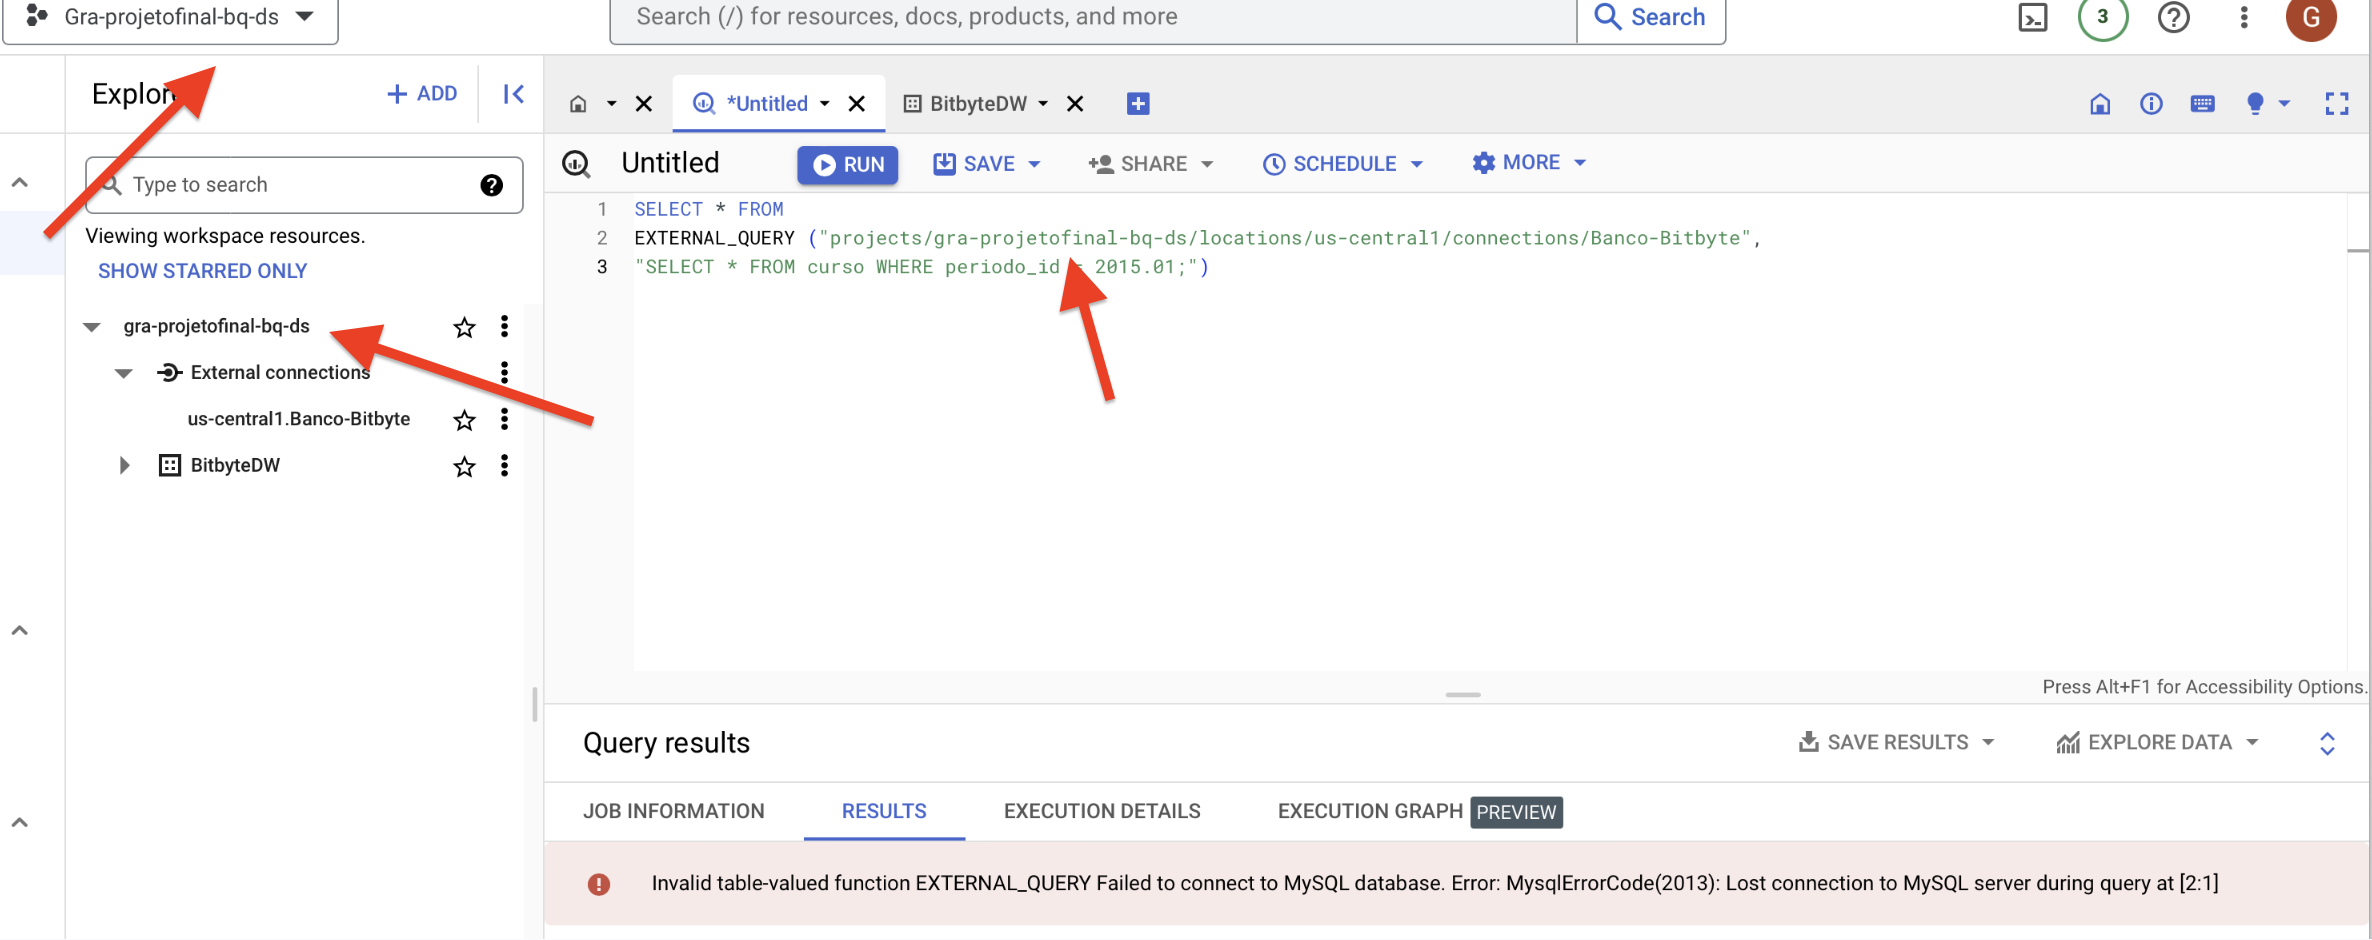Open actions menu for gra-projetofinal-bq-ds
The height and width of the screenshot is (940, 2372).
504,327
